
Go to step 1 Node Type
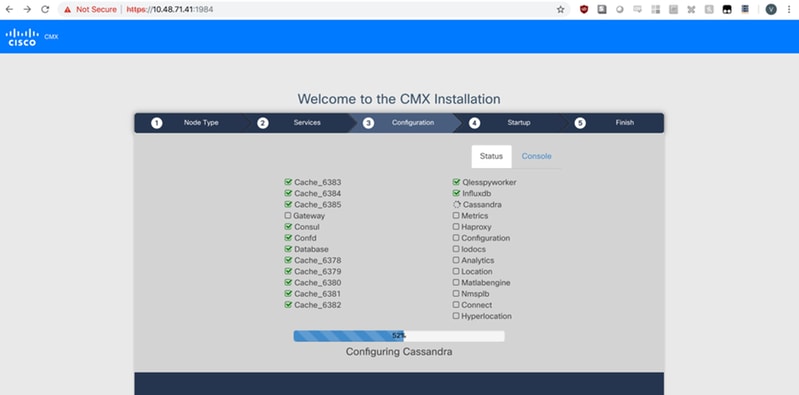point(188,123)
